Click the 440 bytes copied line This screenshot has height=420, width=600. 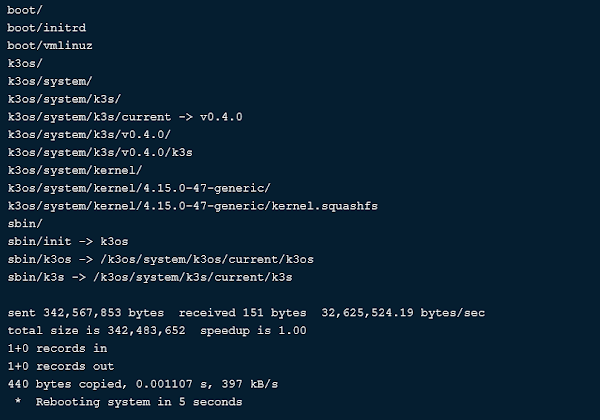pos(143,384)
